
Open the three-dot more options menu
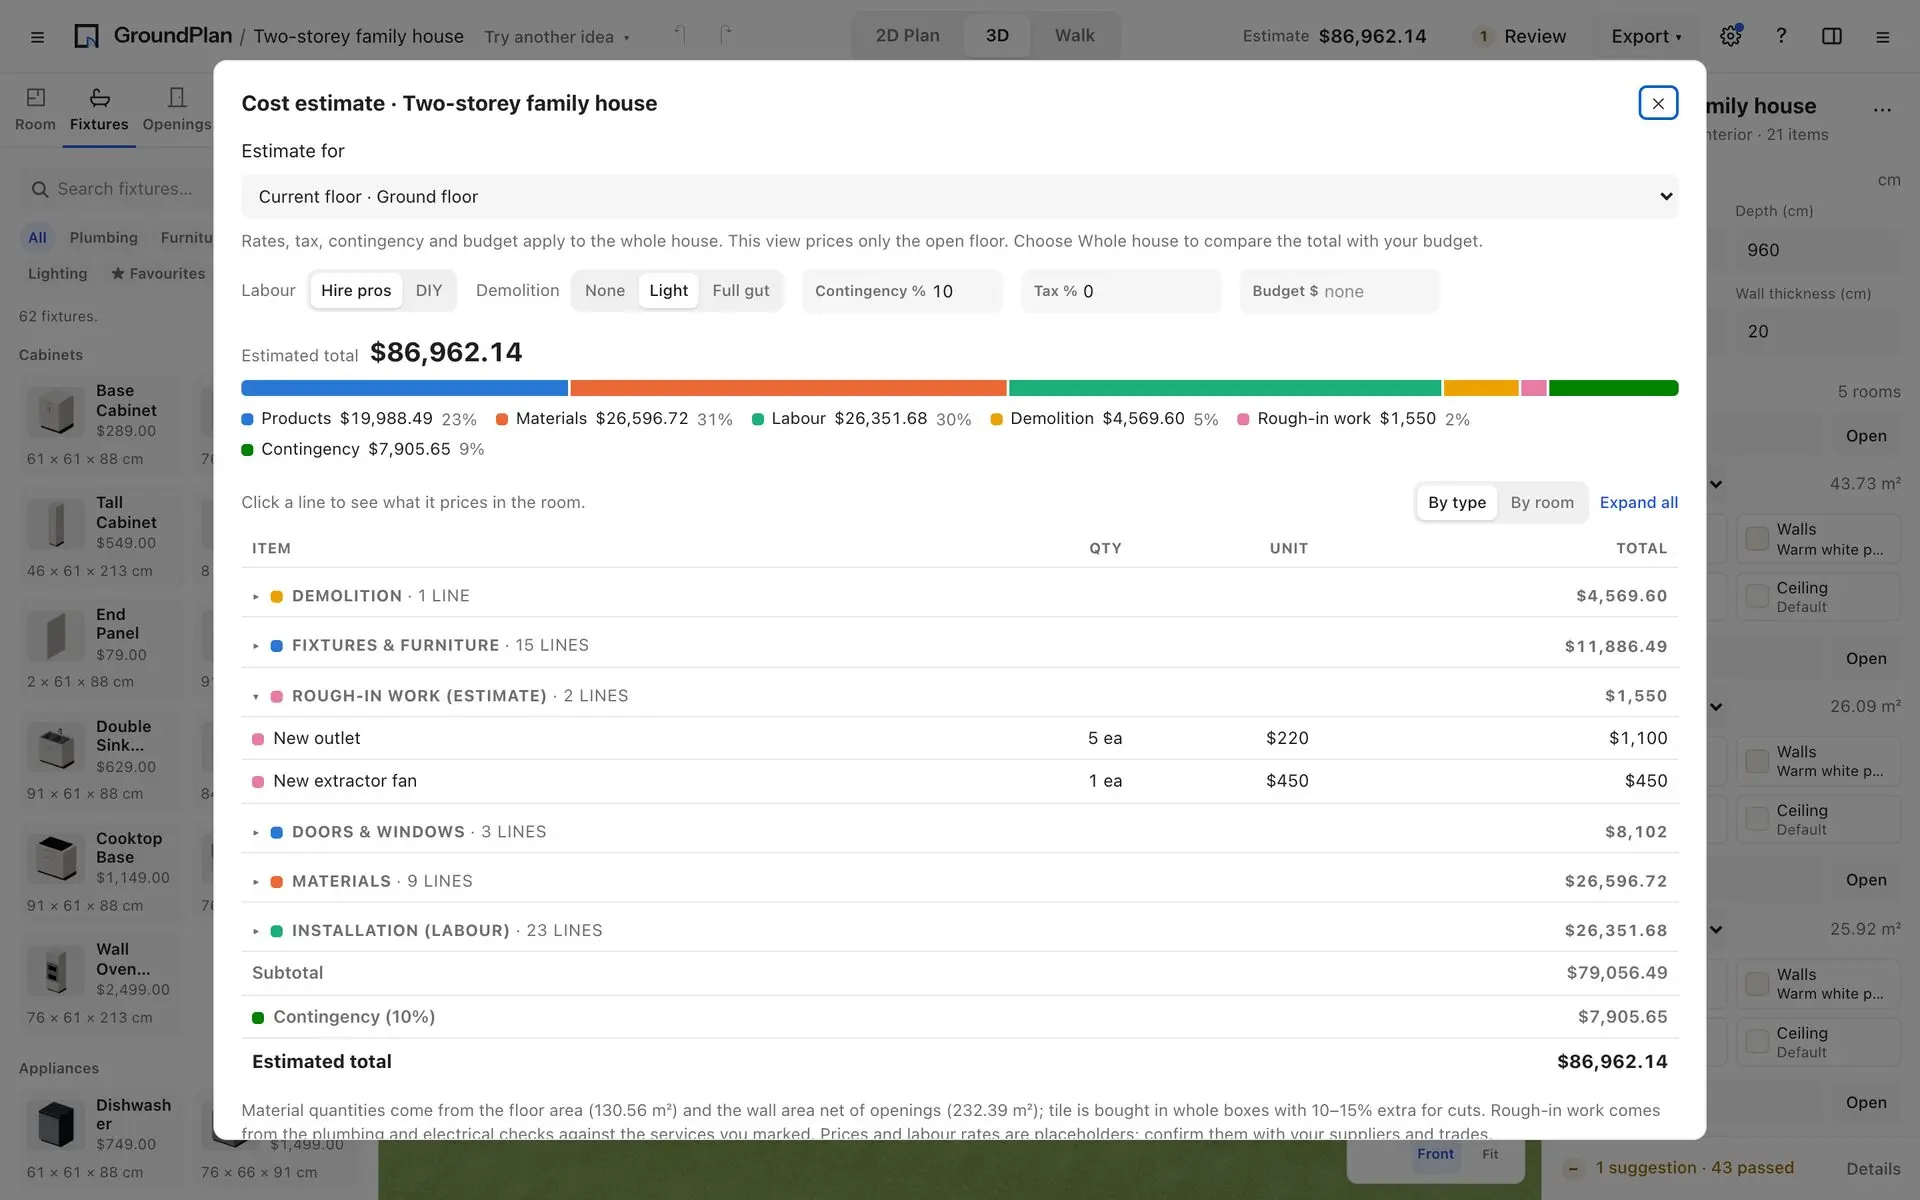click(x=1882, y=109)
